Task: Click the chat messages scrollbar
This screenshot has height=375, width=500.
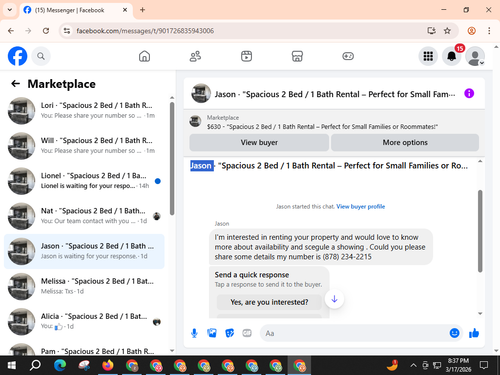Action: [480, 231]
